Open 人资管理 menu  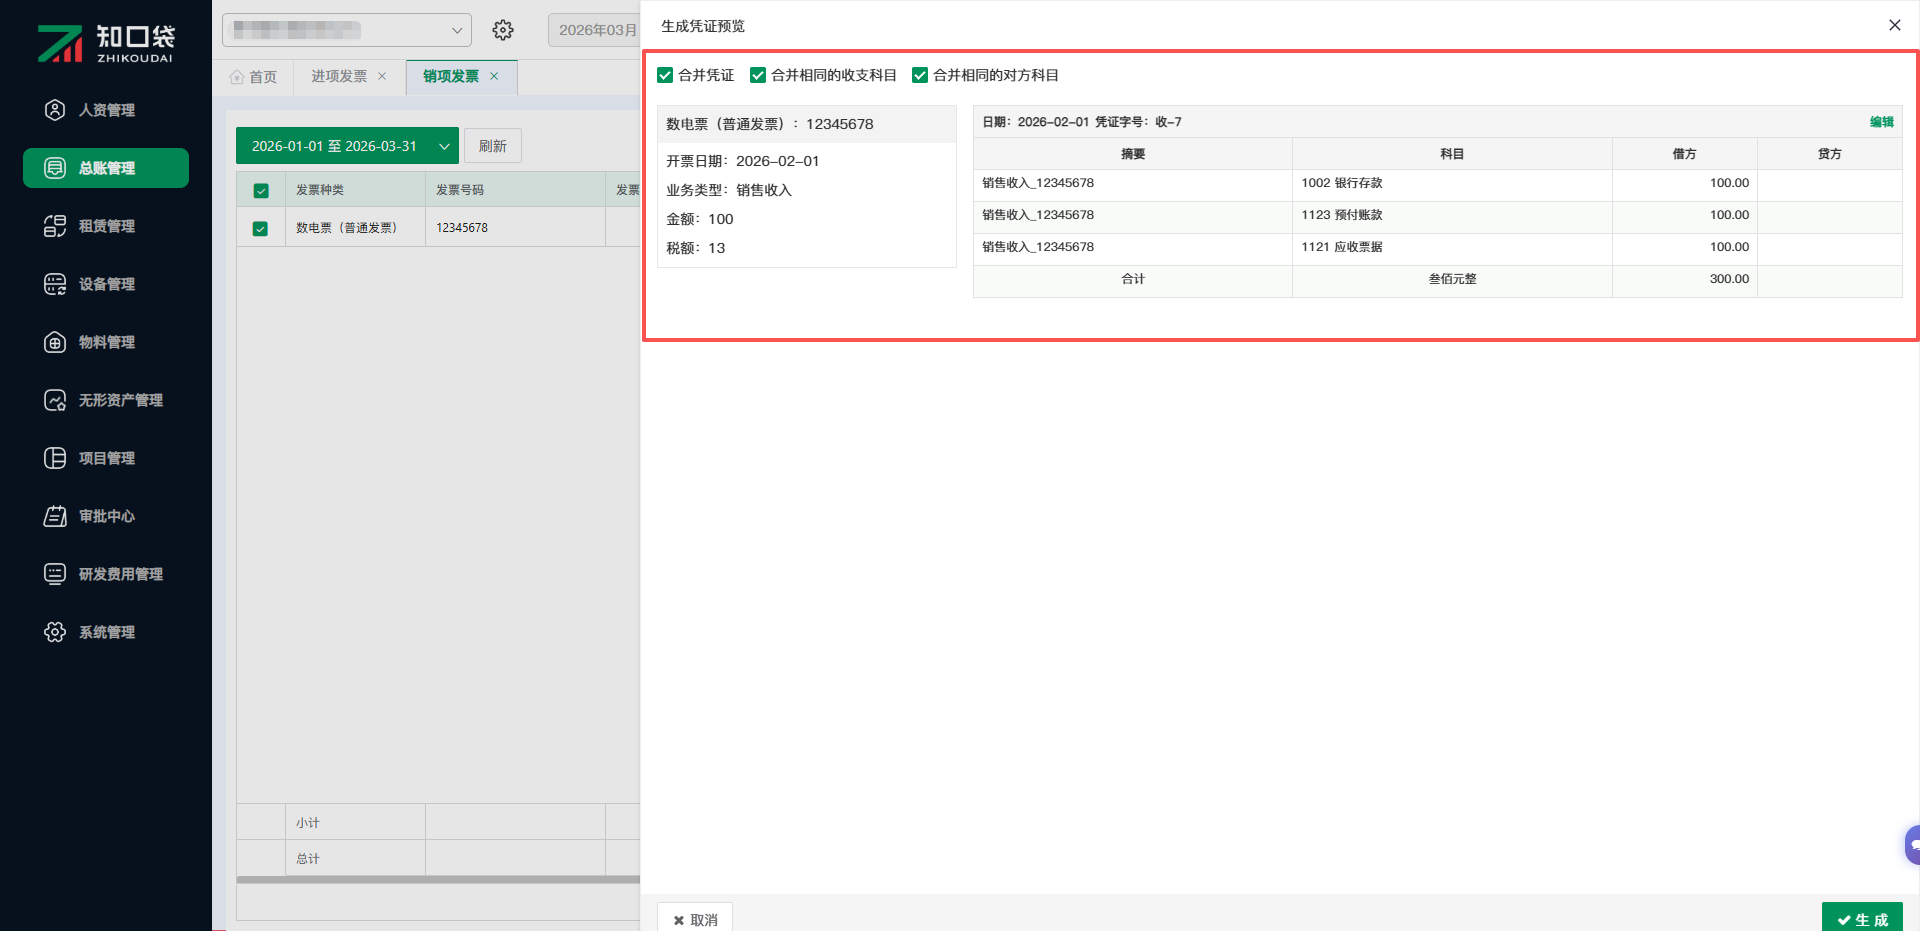tap(106, 110)
